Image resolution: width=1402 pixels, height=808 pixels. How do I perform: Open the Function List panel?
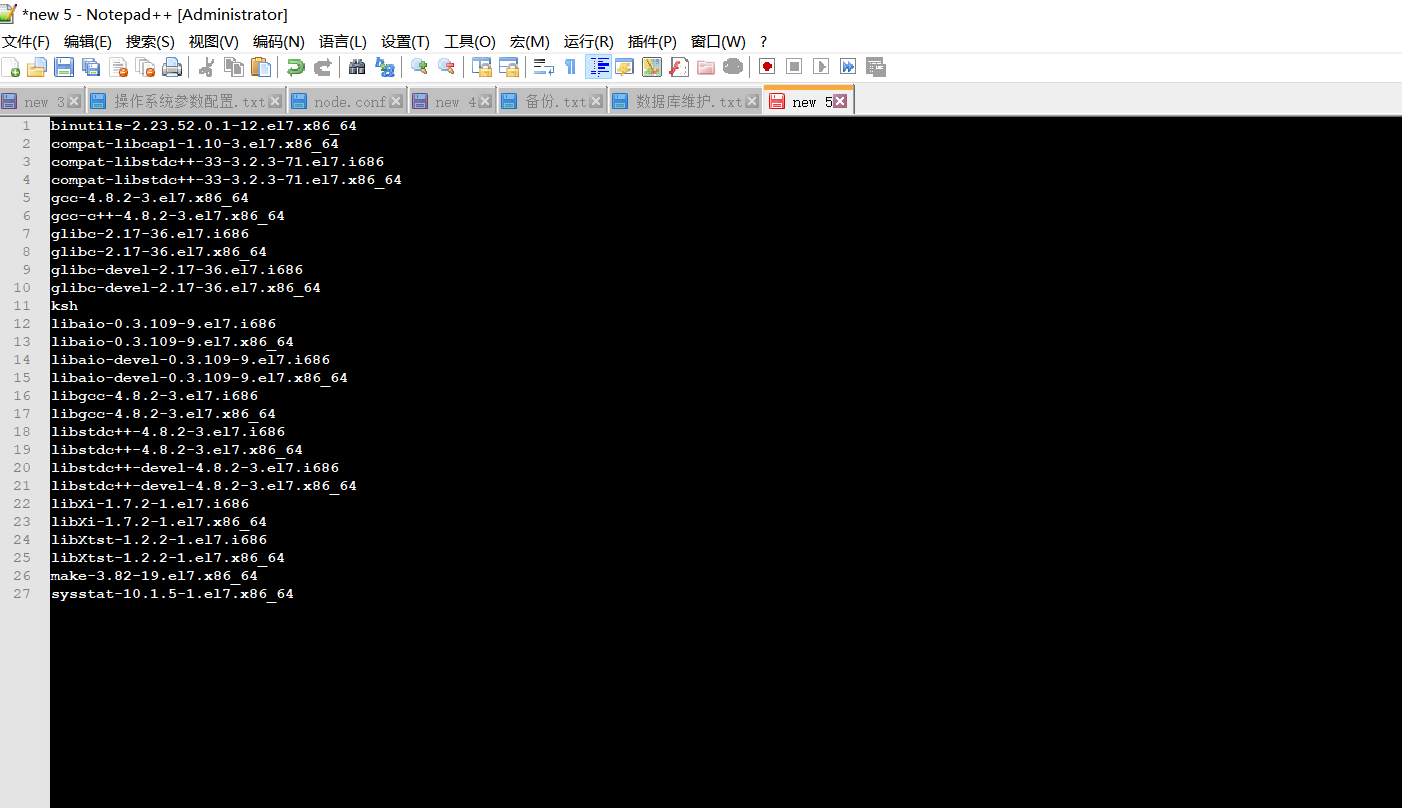coord(679,67)
